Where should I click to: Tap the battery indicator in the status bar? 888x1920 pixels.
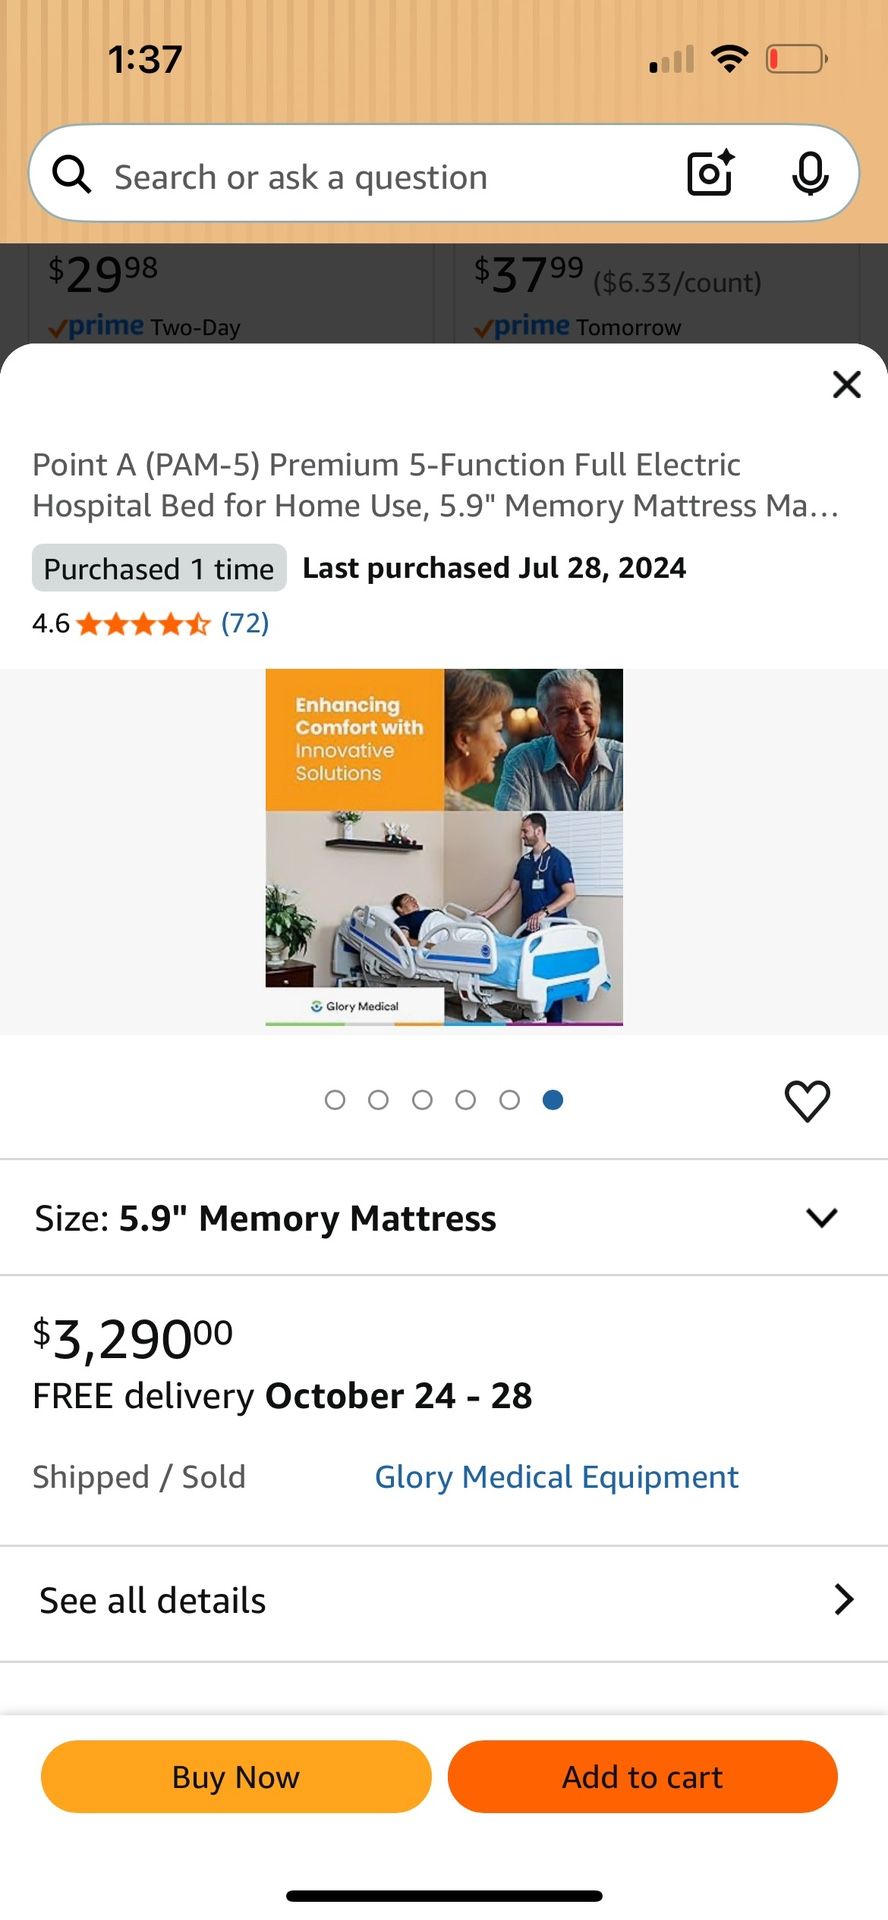[x=795, y=59]
